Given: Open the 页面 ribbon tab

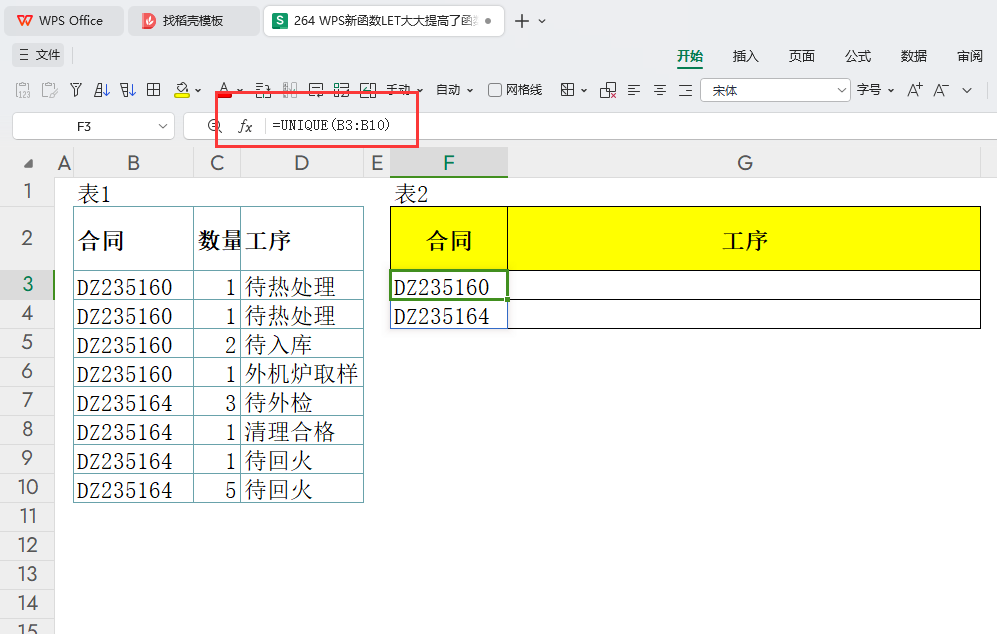Looking at the screenshot, I should pyautogui.click(x=802, y=56).
